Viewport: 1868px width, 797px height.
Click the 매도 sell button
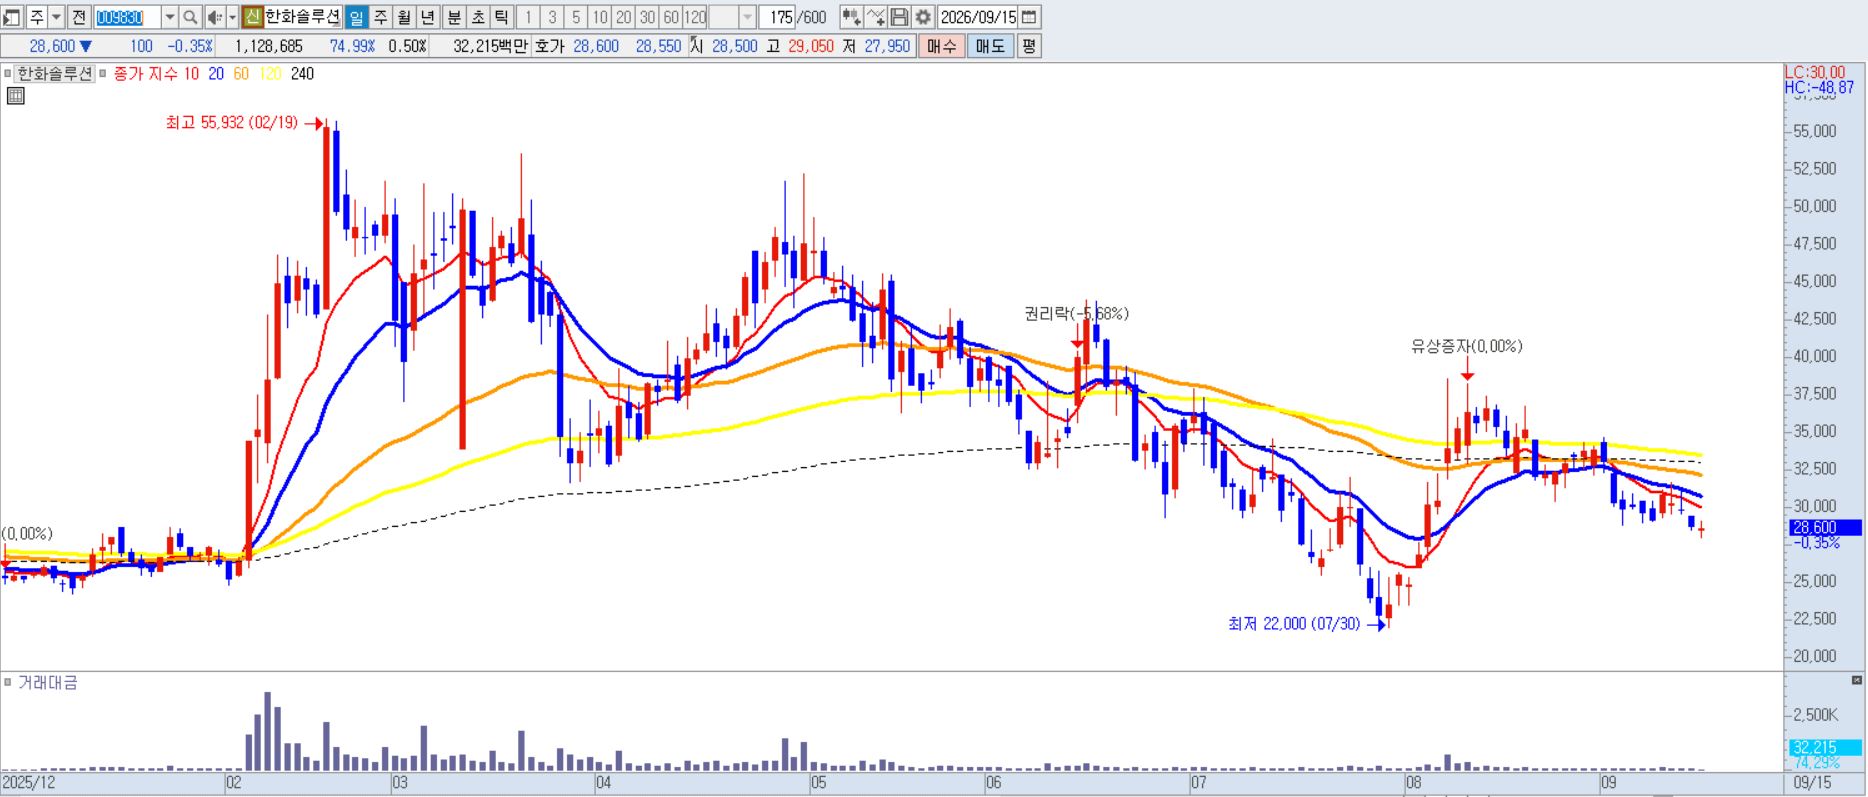coord(990,46)
